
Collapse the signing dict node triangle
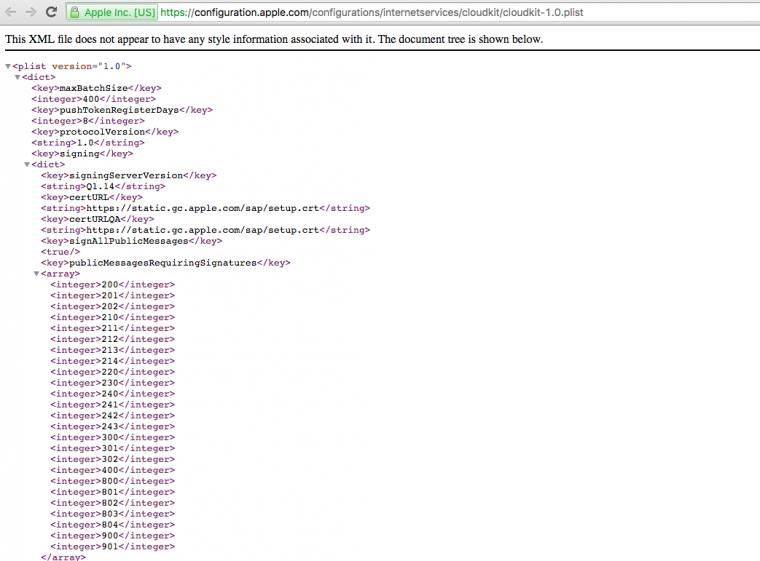coord(27,164)
